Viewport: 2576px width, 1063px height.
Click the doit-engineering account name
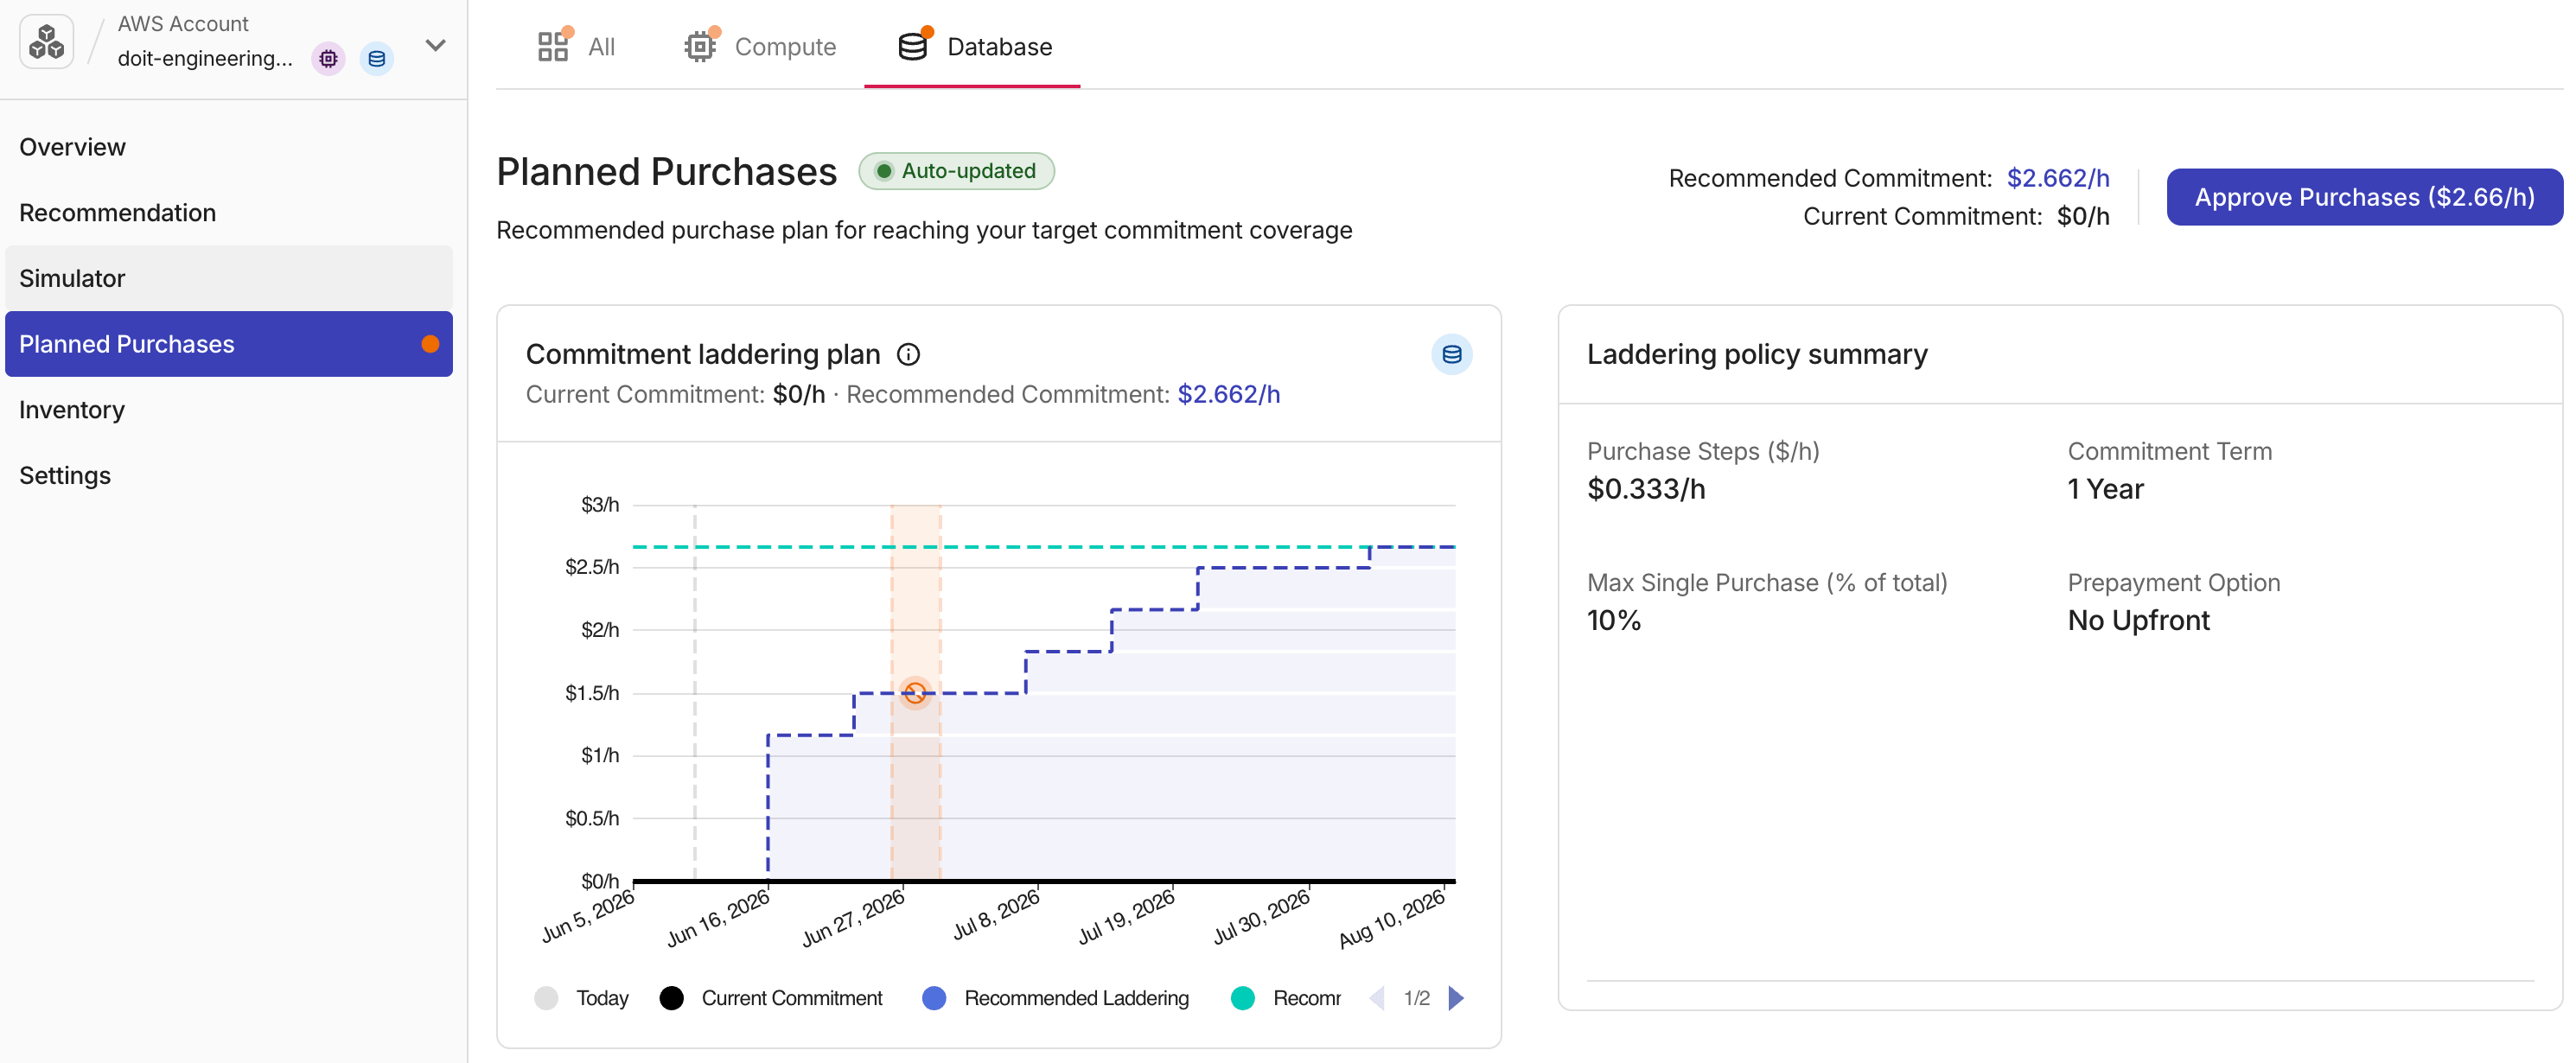[x=205, y=58]
